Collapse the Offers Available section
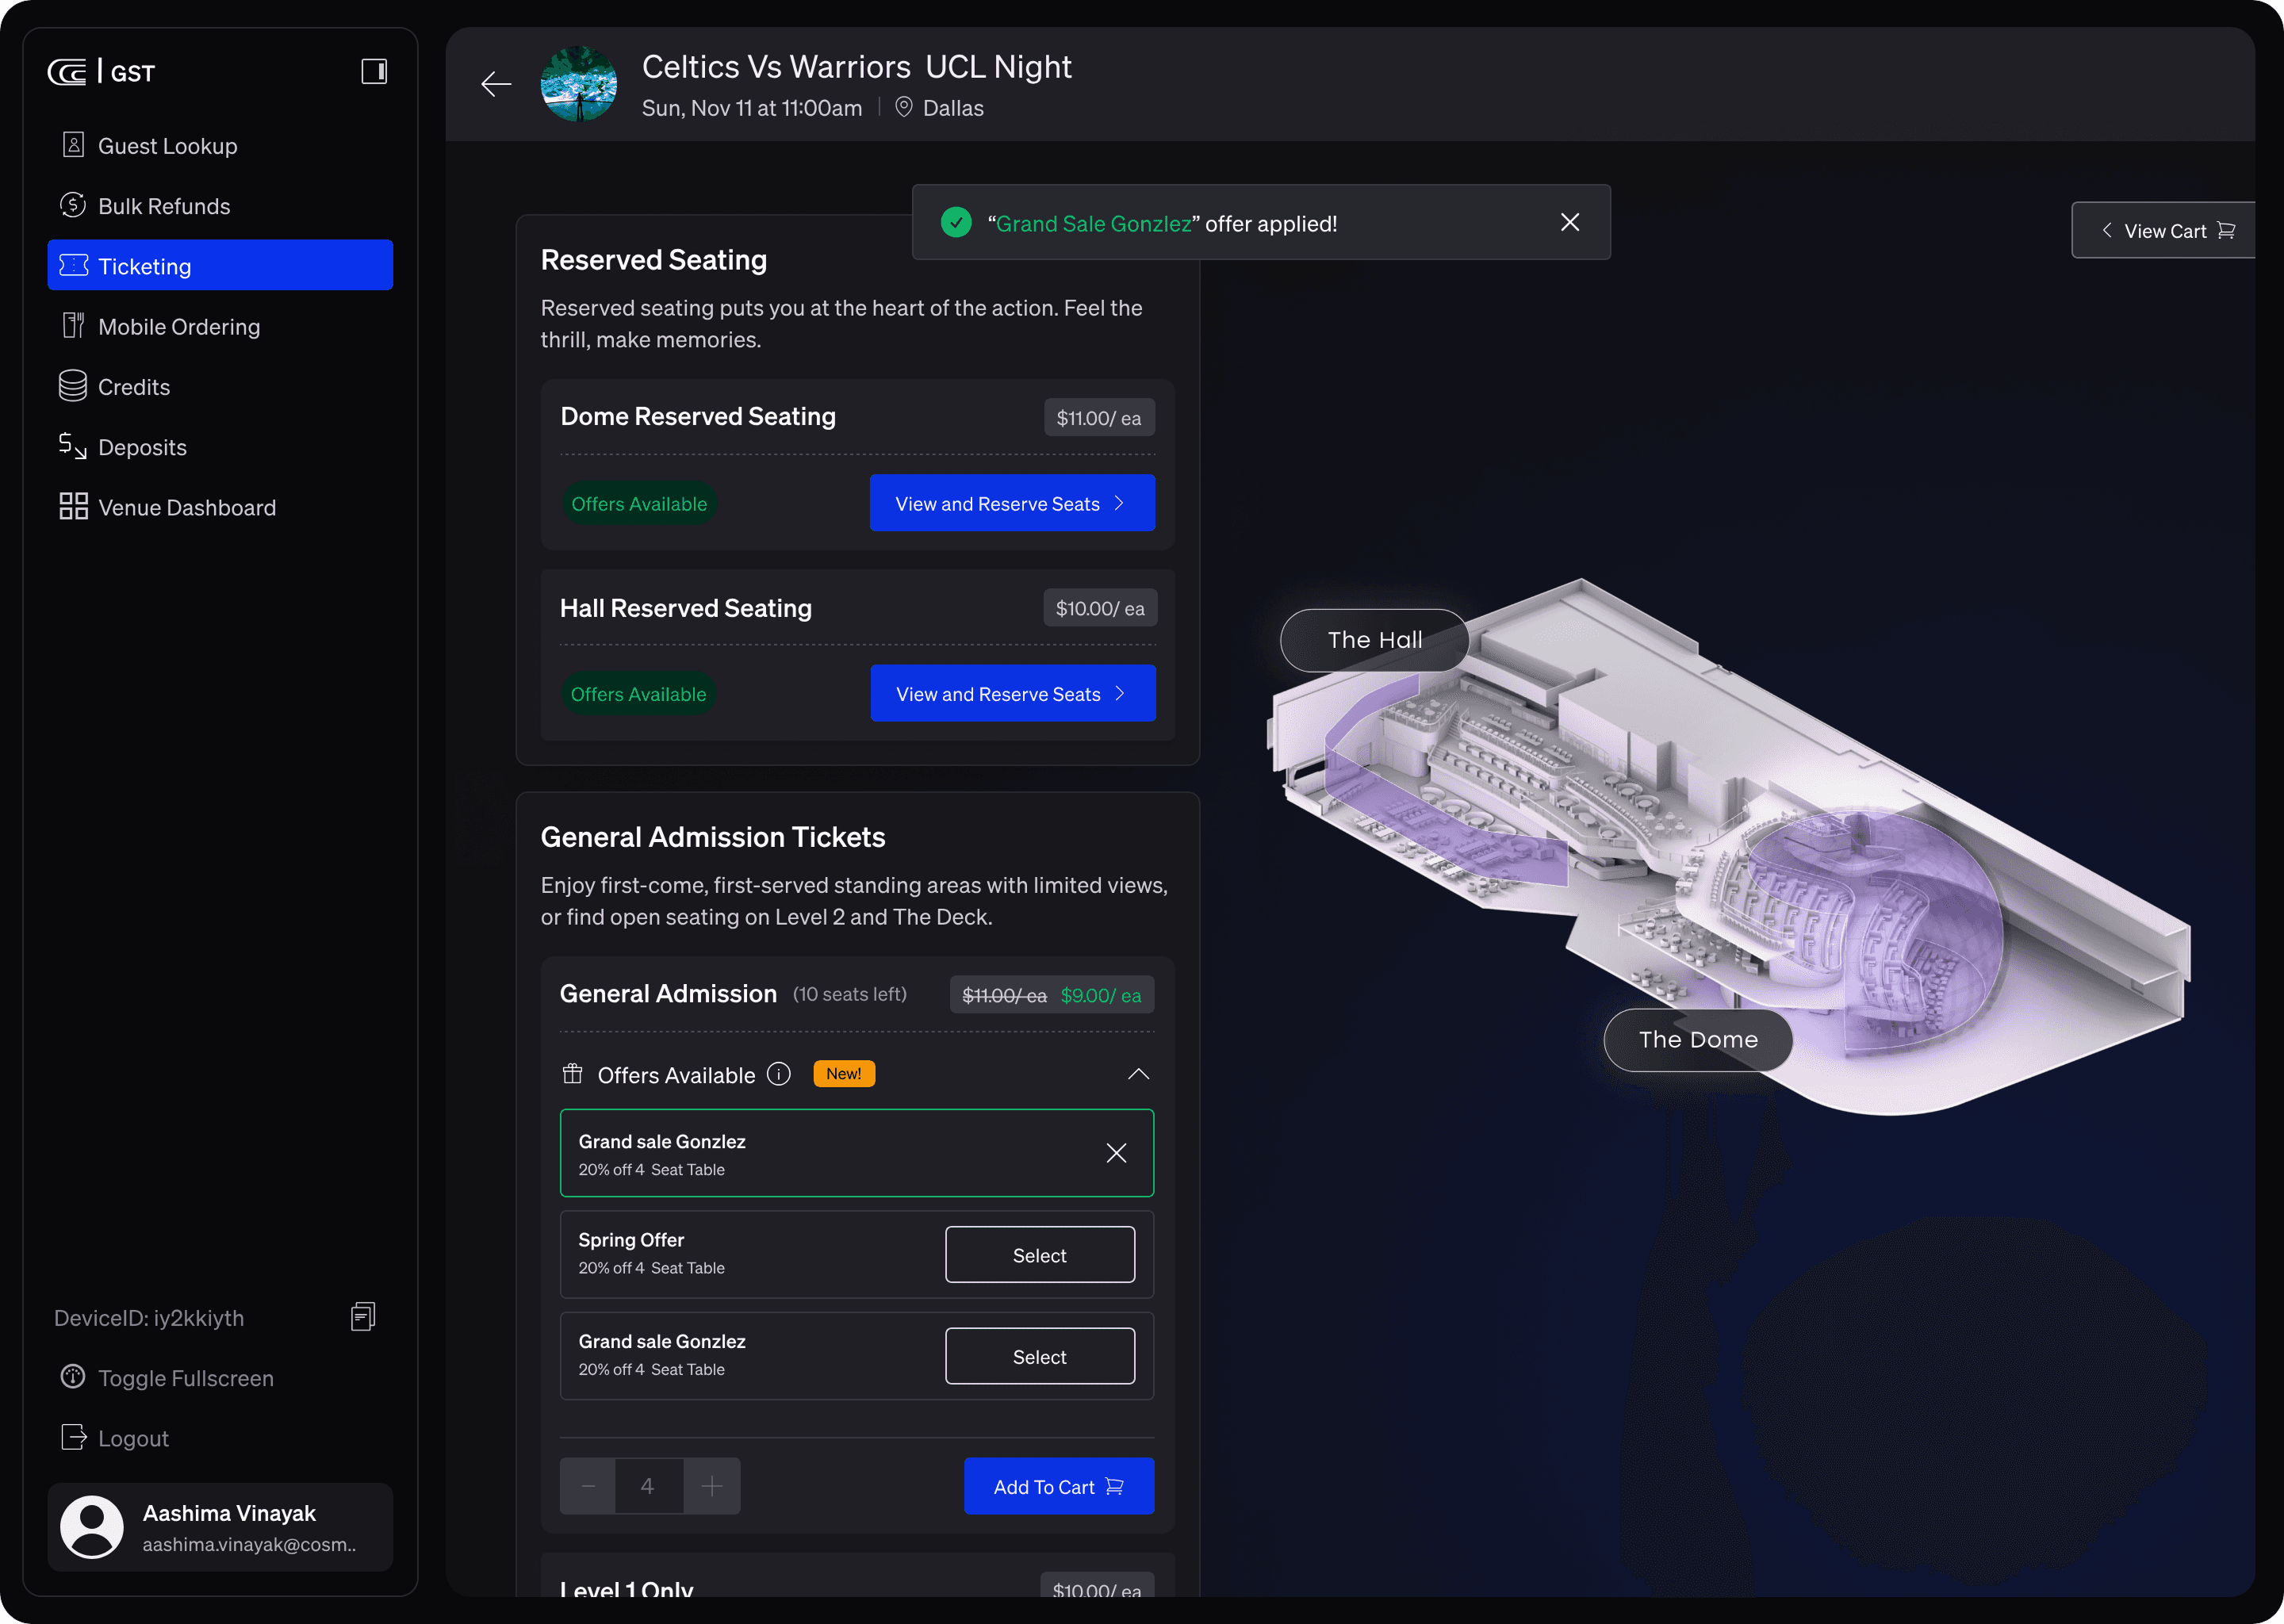 pyautogui.click(x=1138, y=1074)
